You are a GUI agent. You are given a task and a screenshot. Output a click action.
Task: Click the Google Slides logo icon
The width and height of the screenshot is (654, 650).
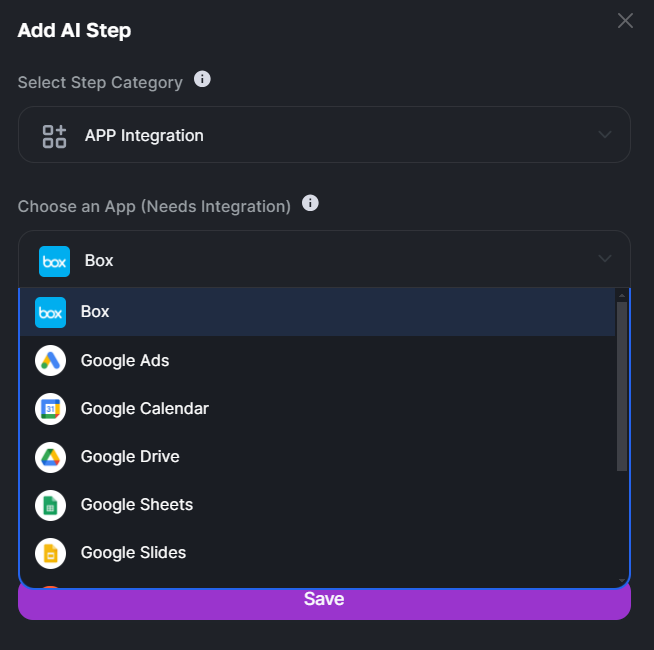coord(50,554)
